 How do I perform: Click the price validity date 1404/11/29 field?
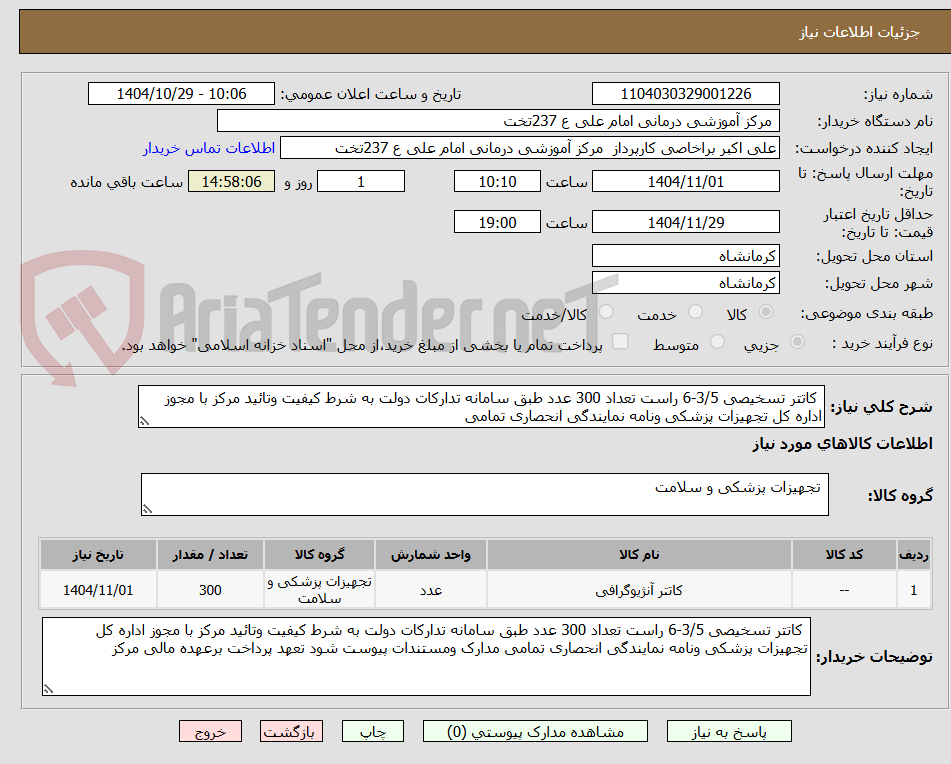pos(685,222)
